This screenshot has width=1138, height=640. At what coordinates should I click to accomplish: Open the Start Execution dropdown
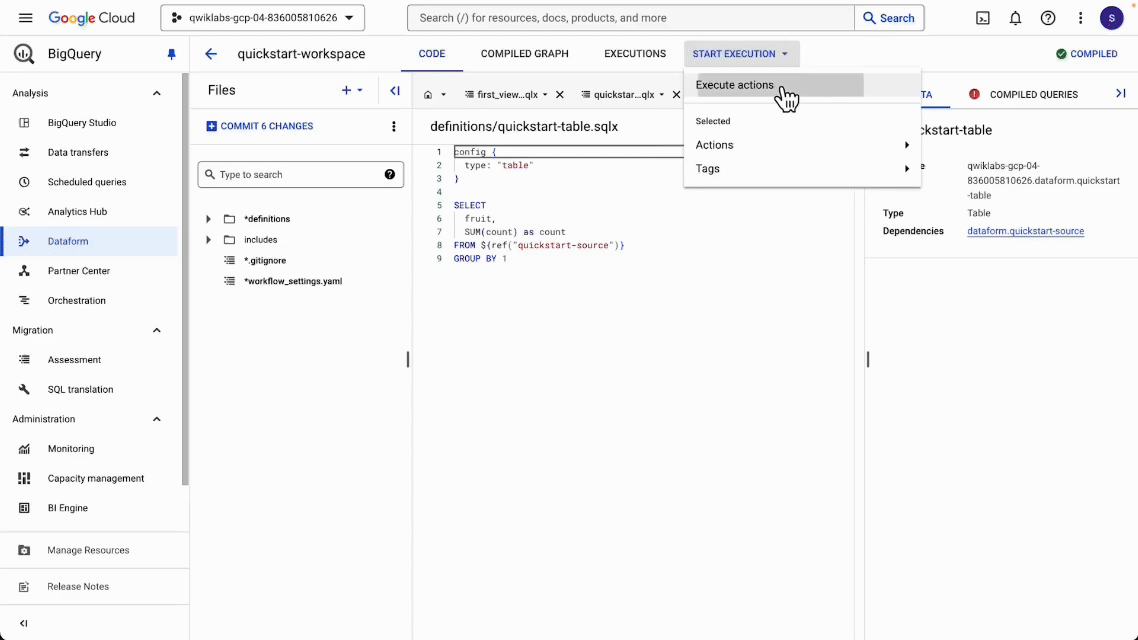[741, 54]
